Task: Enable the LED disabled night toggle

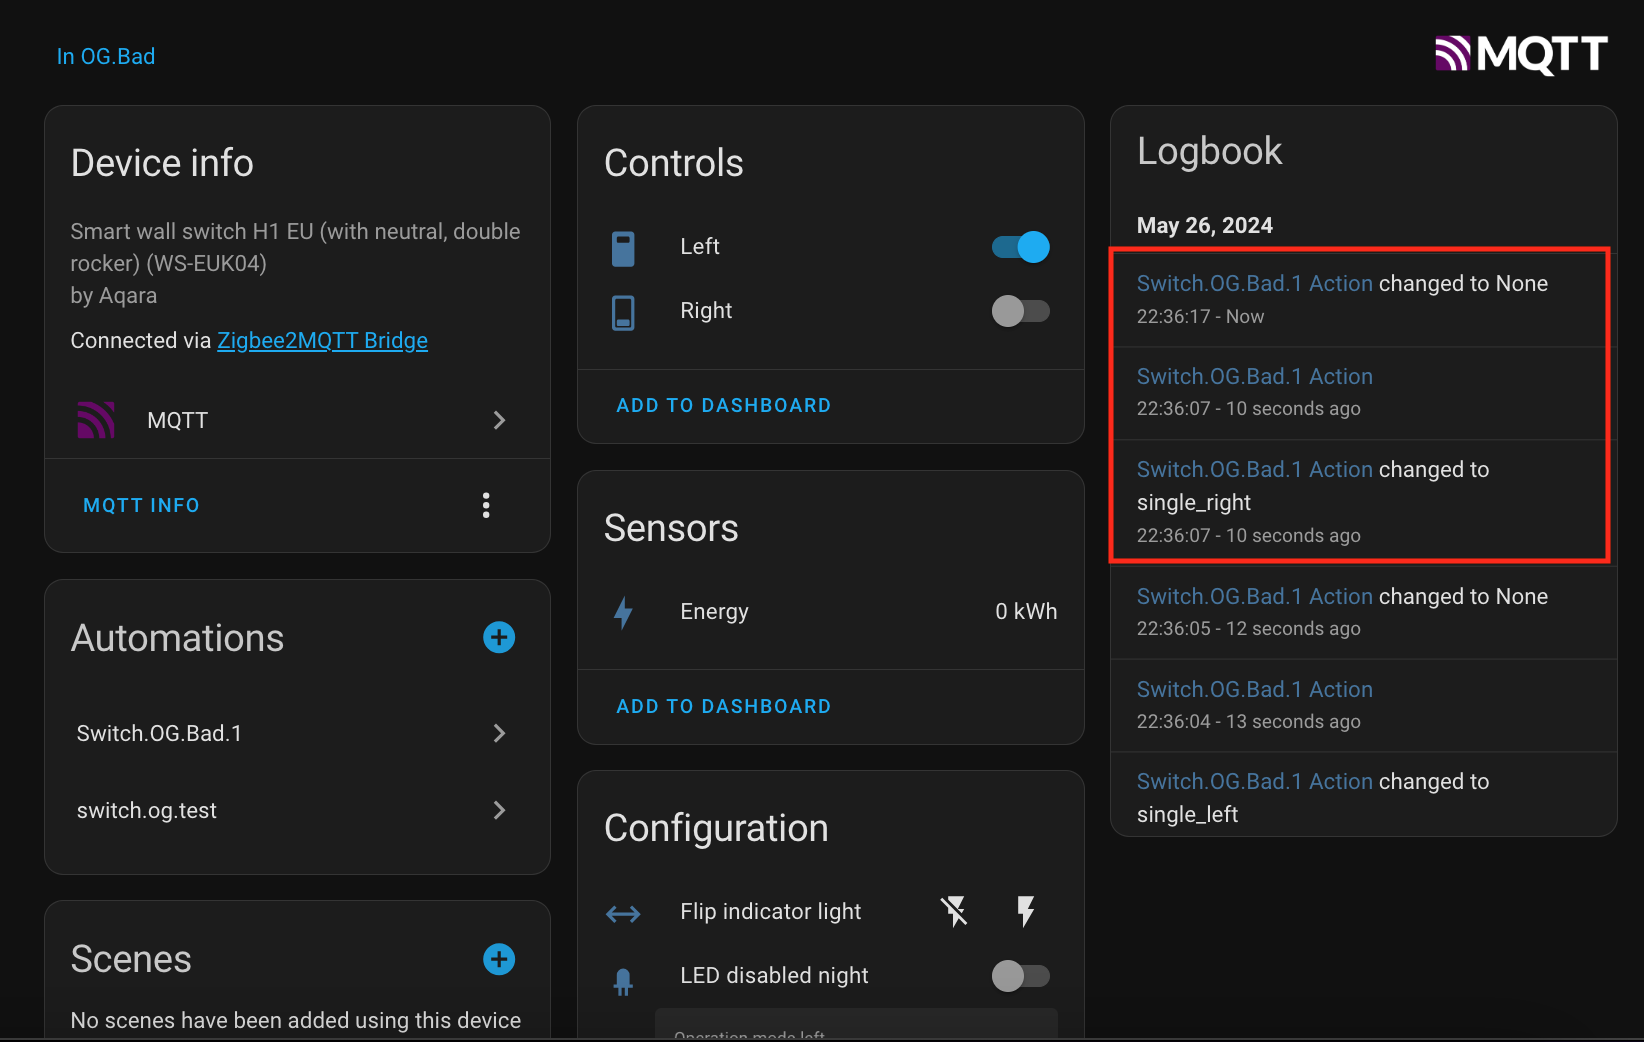Action: coord(1020,975)
